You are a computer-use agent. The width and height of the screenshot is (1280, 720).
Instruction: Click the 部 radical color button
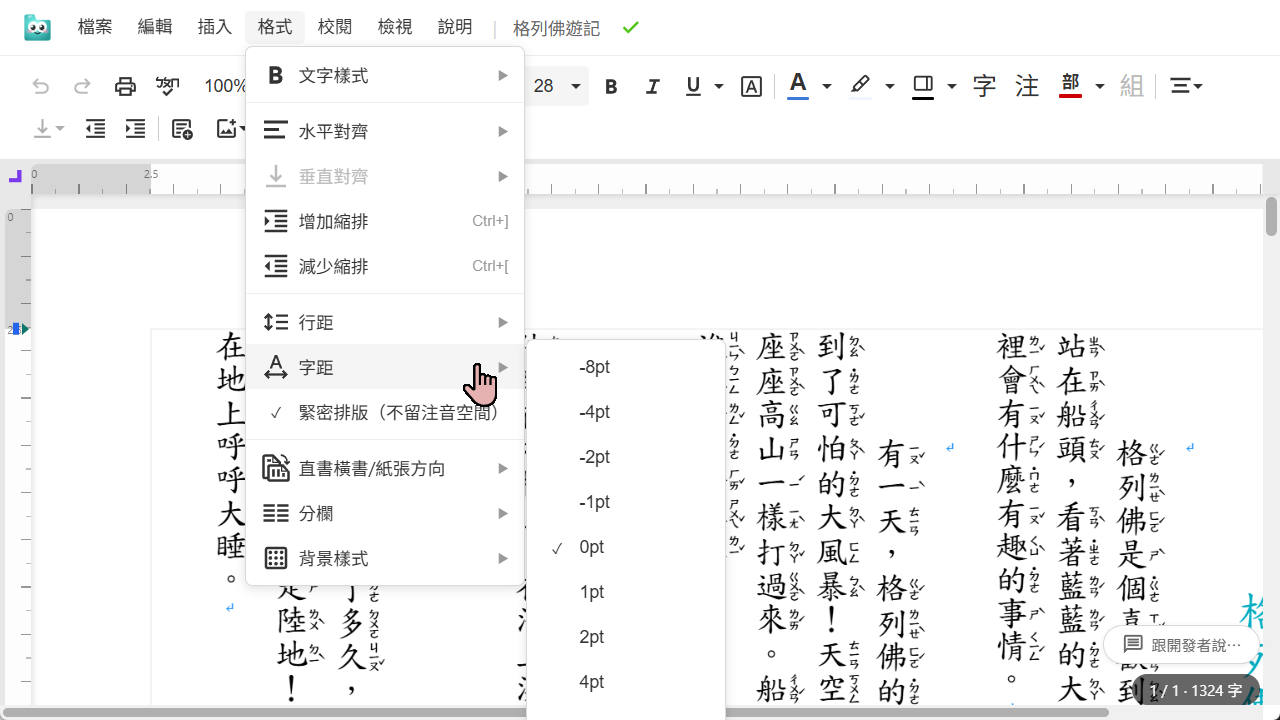1070,86
